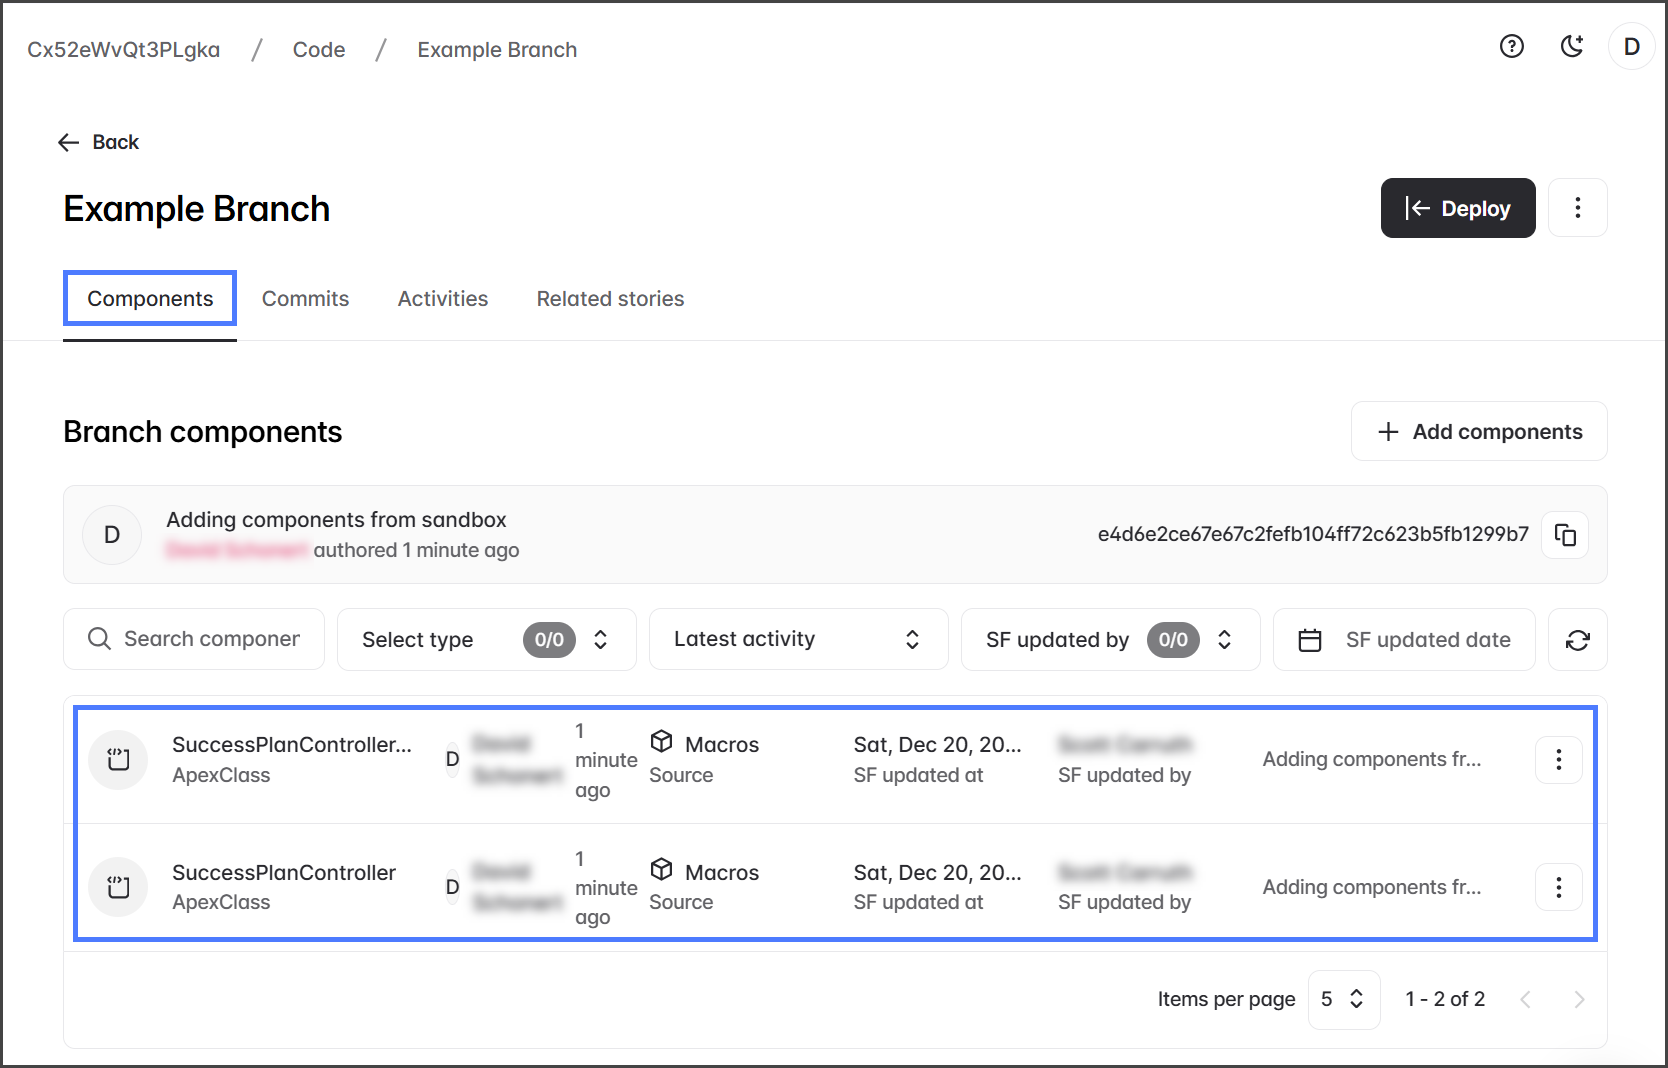Click the Back arrow link
Viewport: 1668px width, 1068px height.
(x=98, y=142)
